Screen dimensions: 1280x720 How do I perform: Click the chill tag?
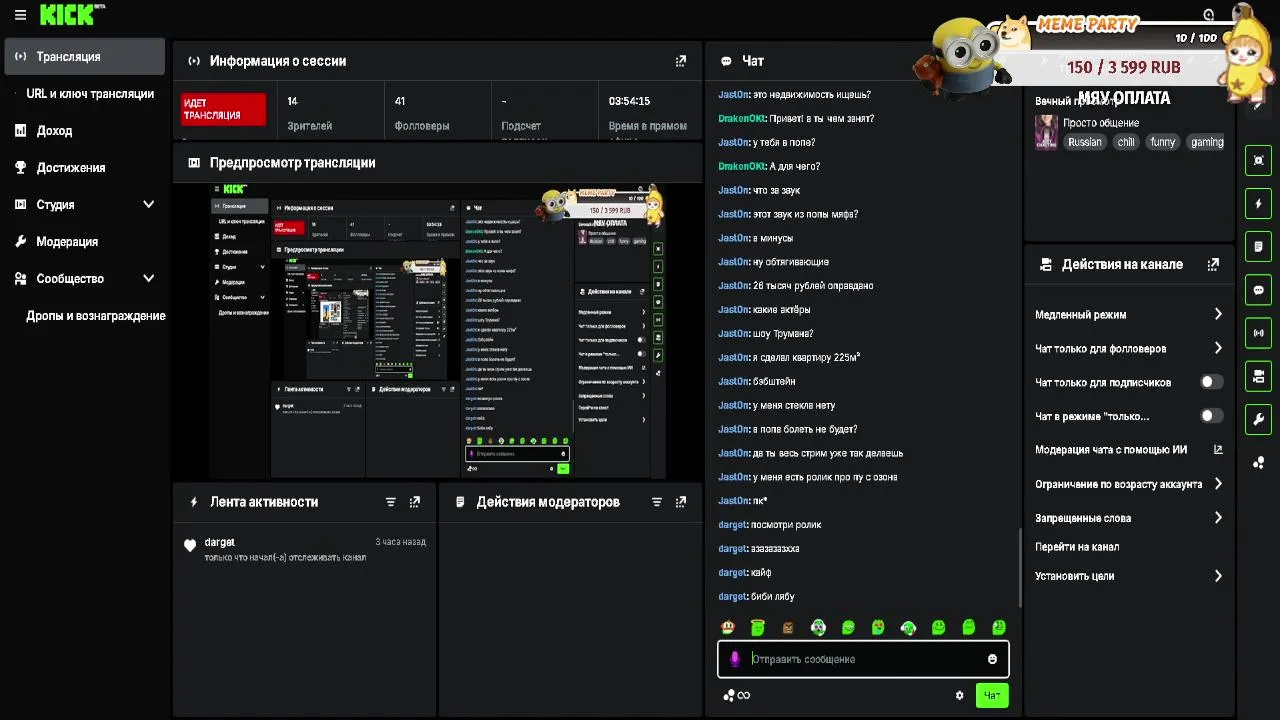click(x=1126, y=142)
